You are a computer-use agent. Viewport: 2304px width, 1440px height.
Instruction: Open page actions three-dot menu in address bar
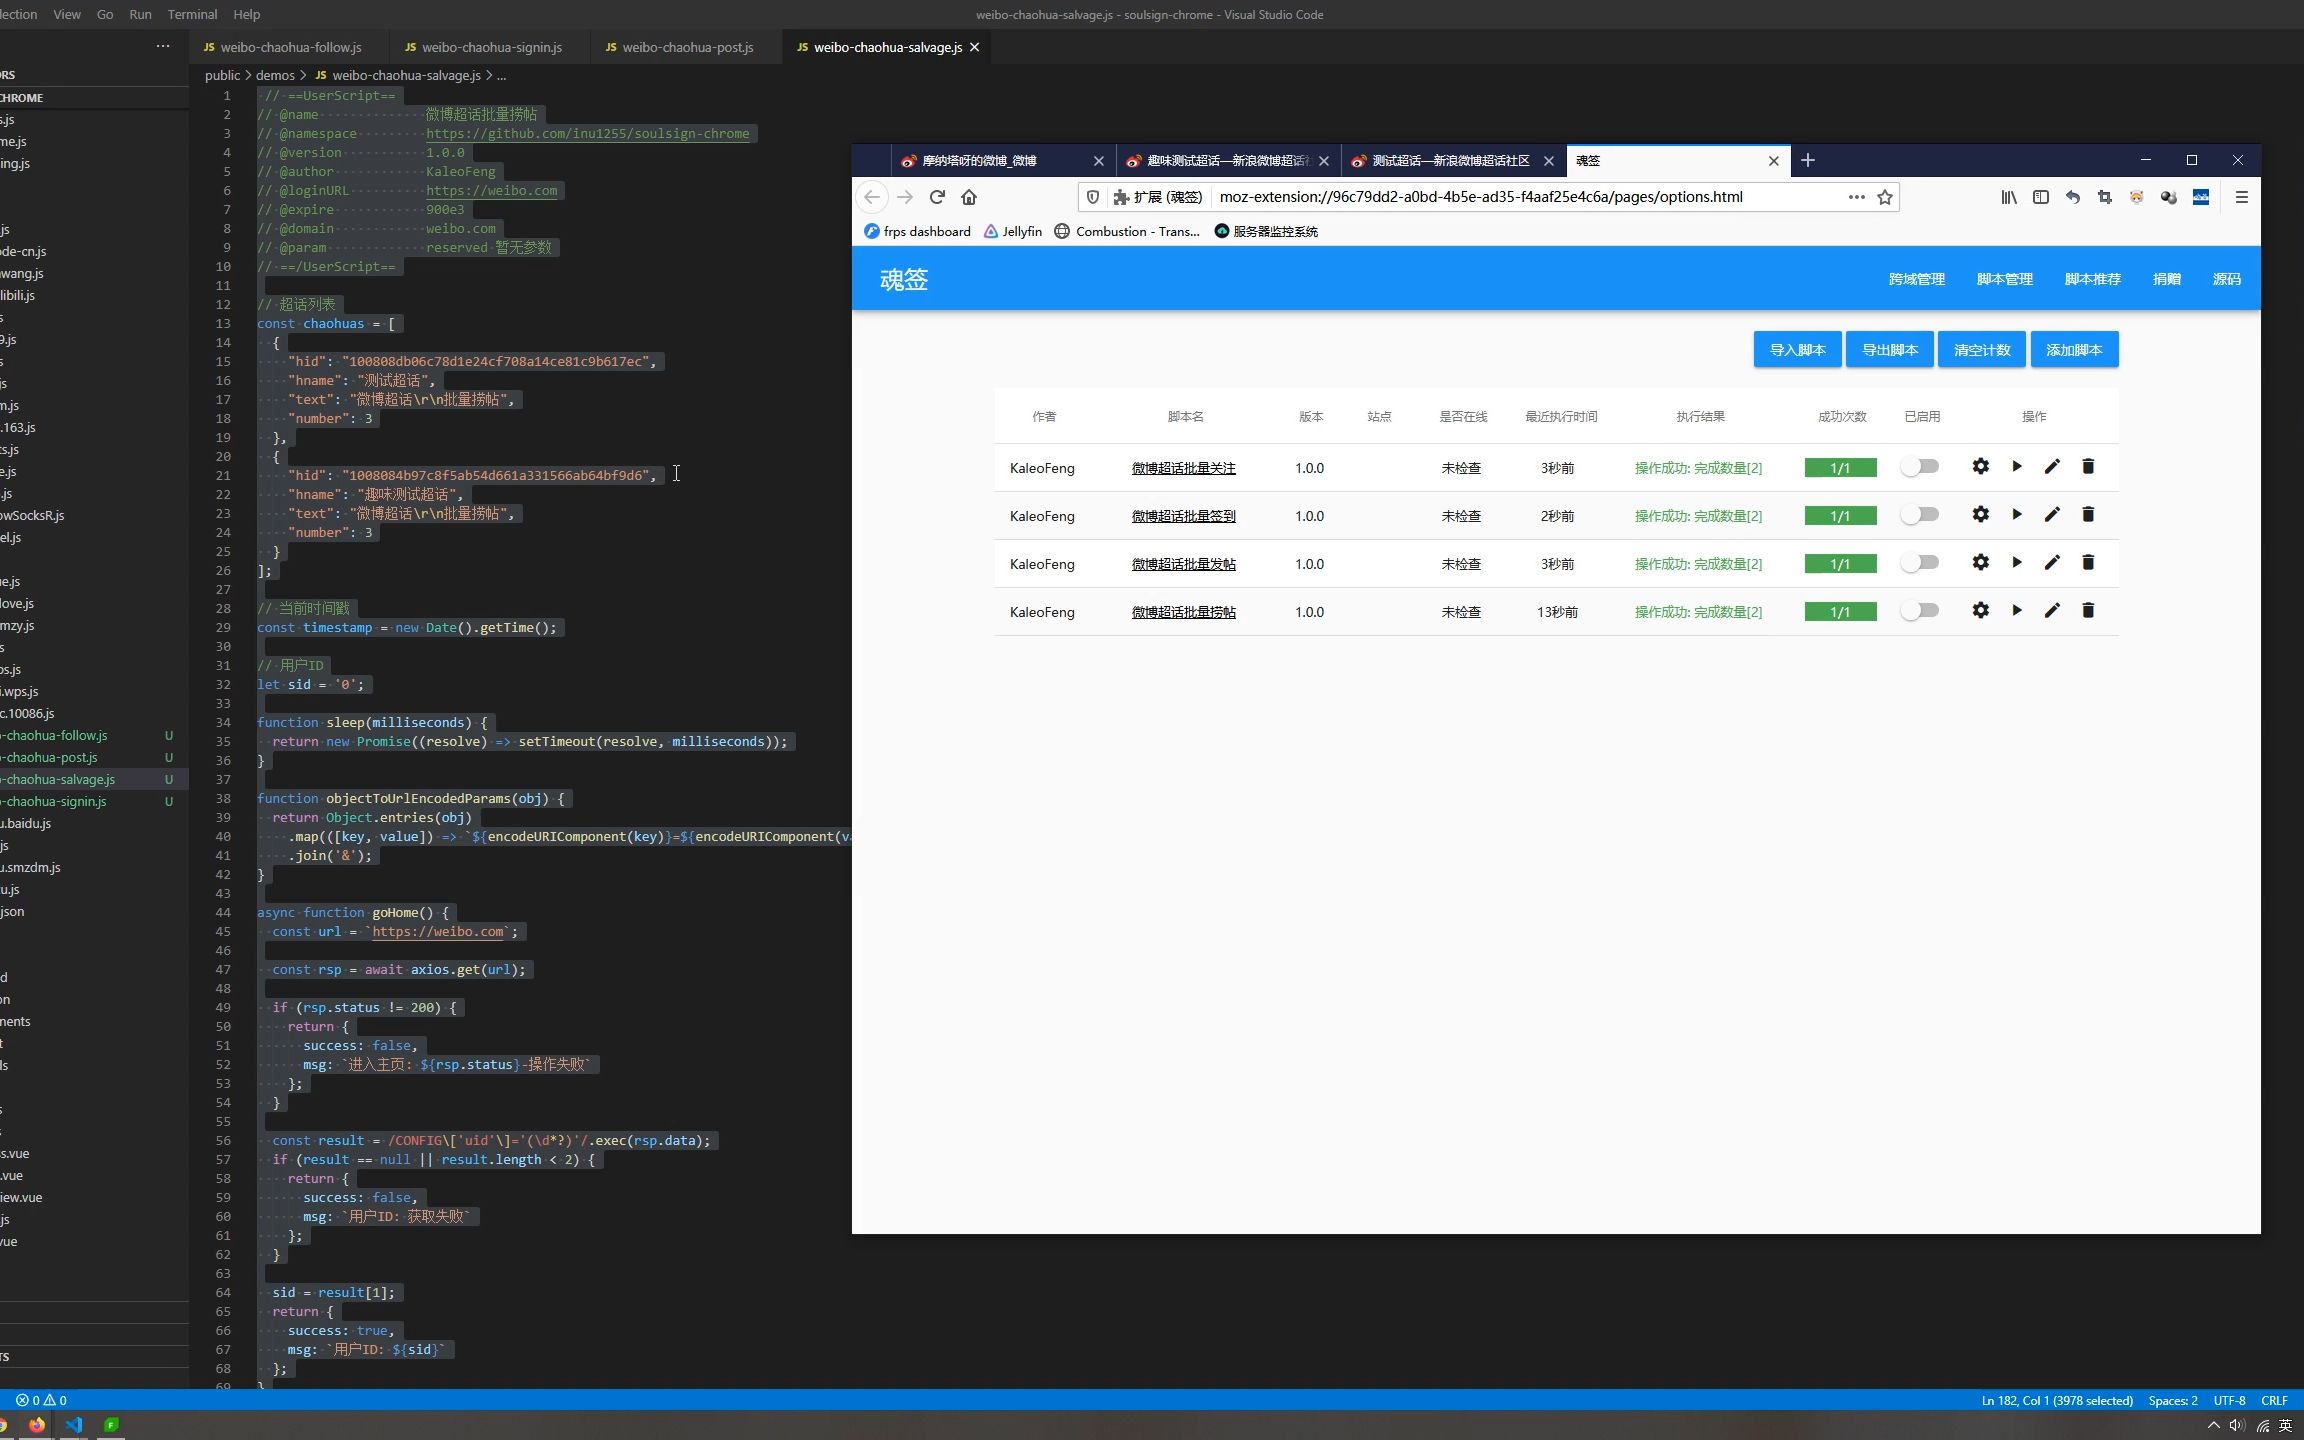(x=1856, y=197)
